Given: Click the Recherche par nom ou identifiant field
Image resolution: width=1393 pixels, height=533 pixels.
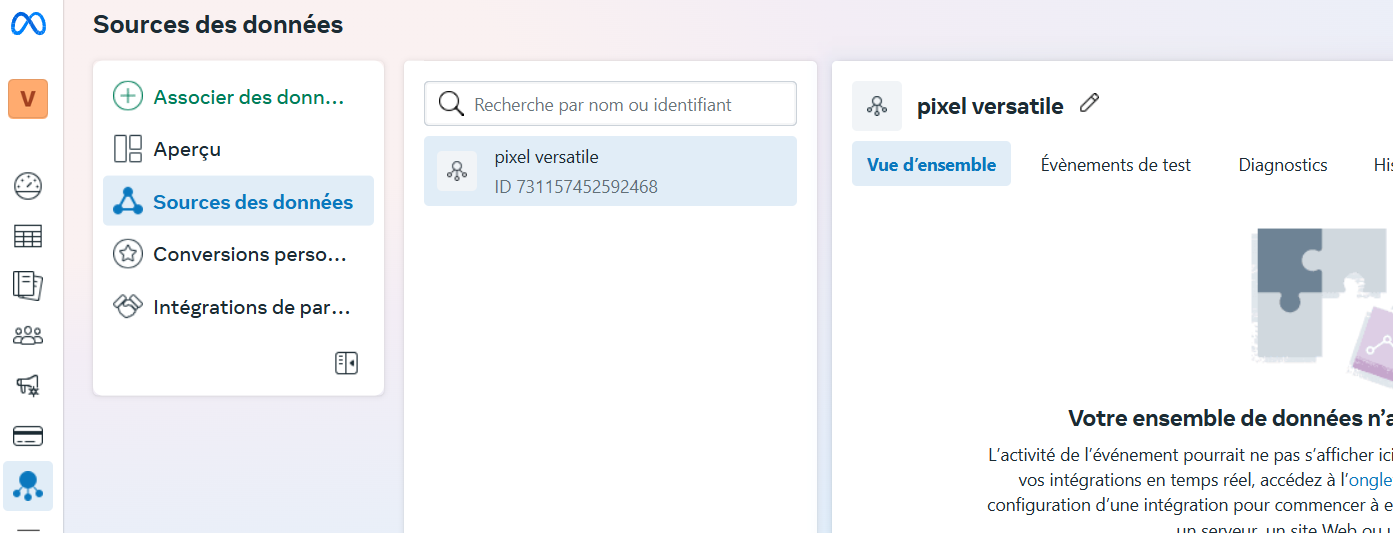Looking at the screenshot, I should [610, 104].
